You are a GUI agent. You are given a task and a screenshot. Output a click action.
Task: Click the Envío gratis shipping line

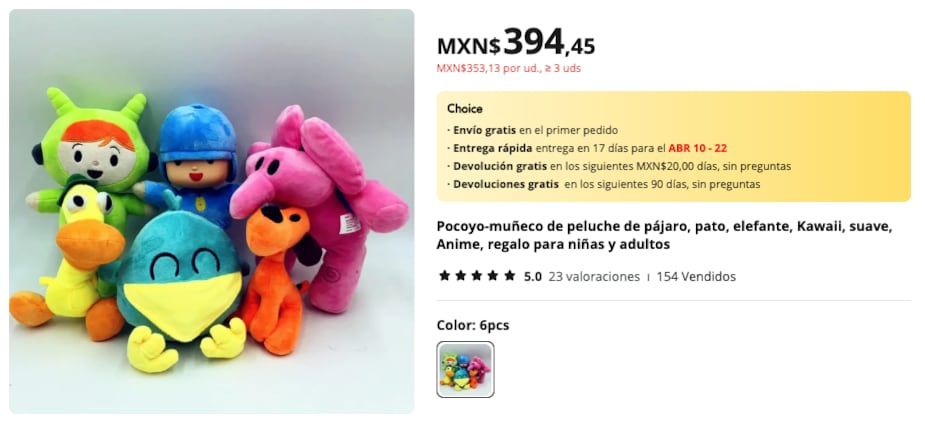coord(533,130)
